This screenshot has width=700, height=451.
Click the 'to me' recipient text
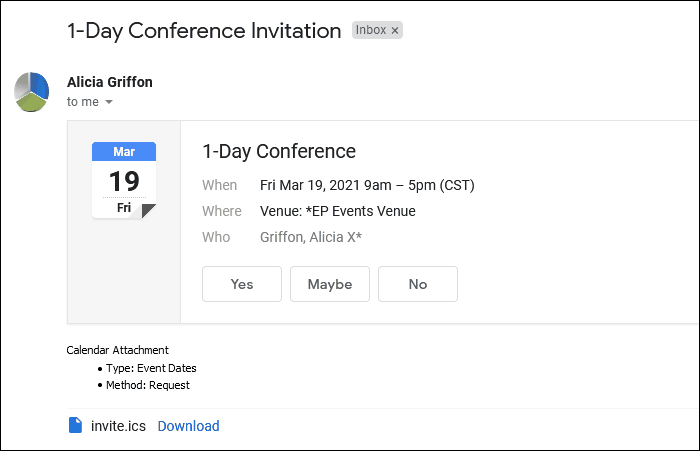point(83,102)
